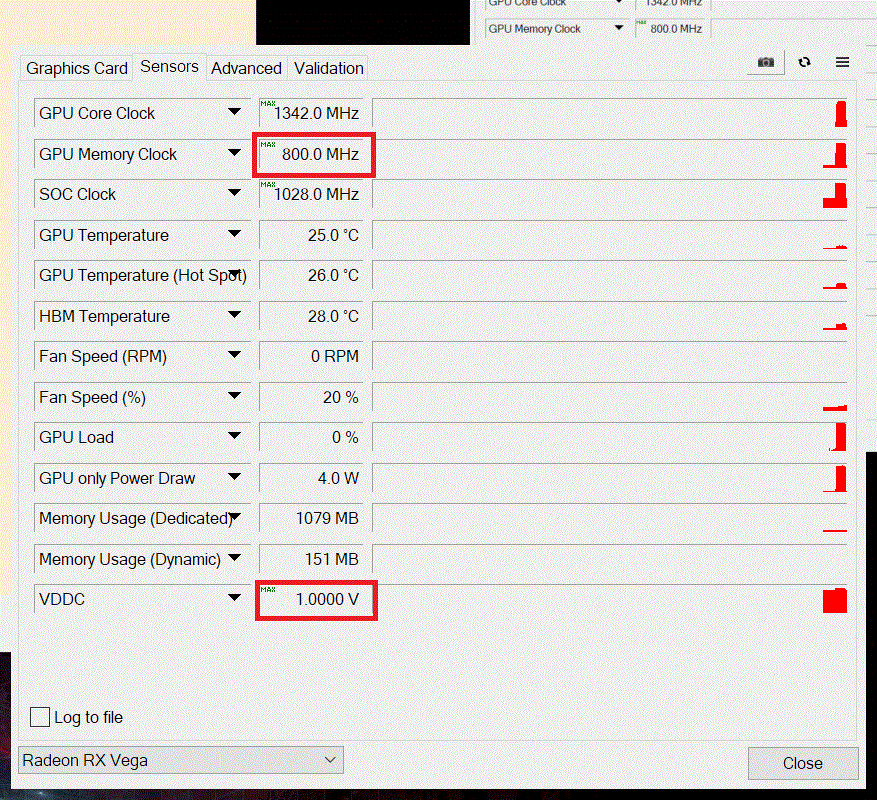The height and width of the screenshot is (800, 877).
Task: Click the refresh icon in the header
Action: (x=804, y=62)
